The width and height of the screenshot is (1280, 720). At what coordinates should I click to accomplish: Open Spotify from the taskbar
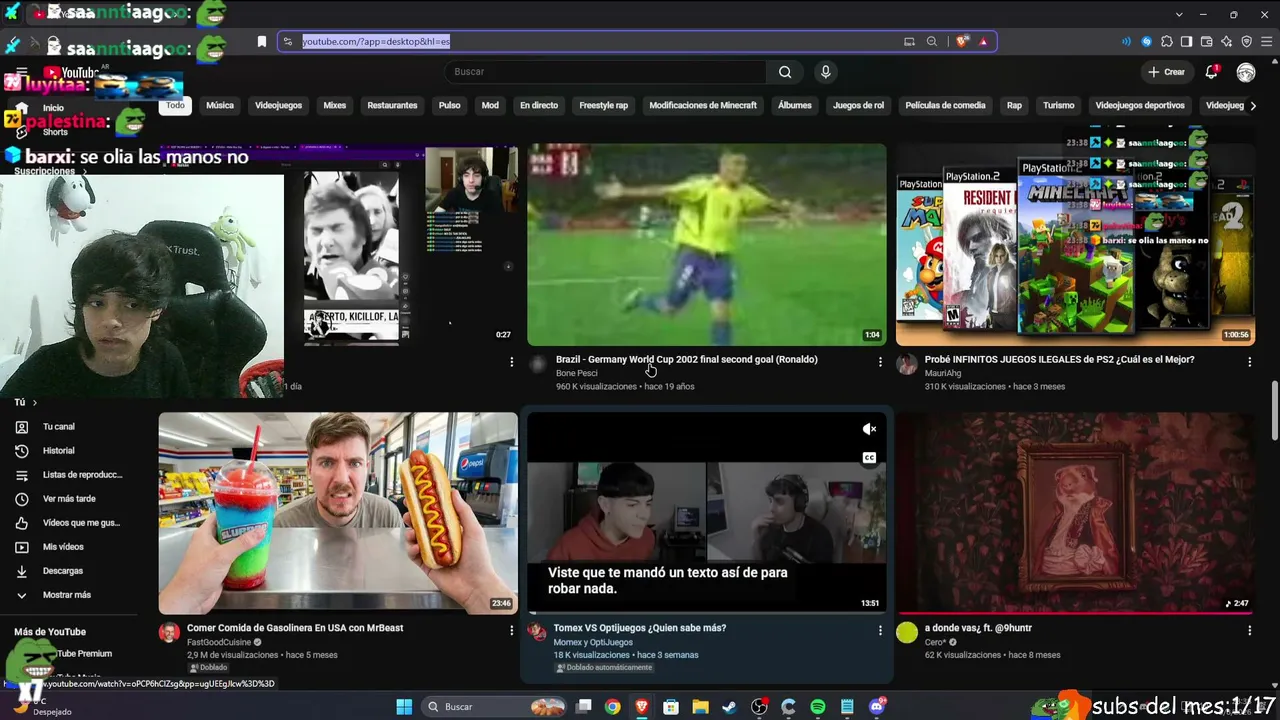(x=817, y=707)
